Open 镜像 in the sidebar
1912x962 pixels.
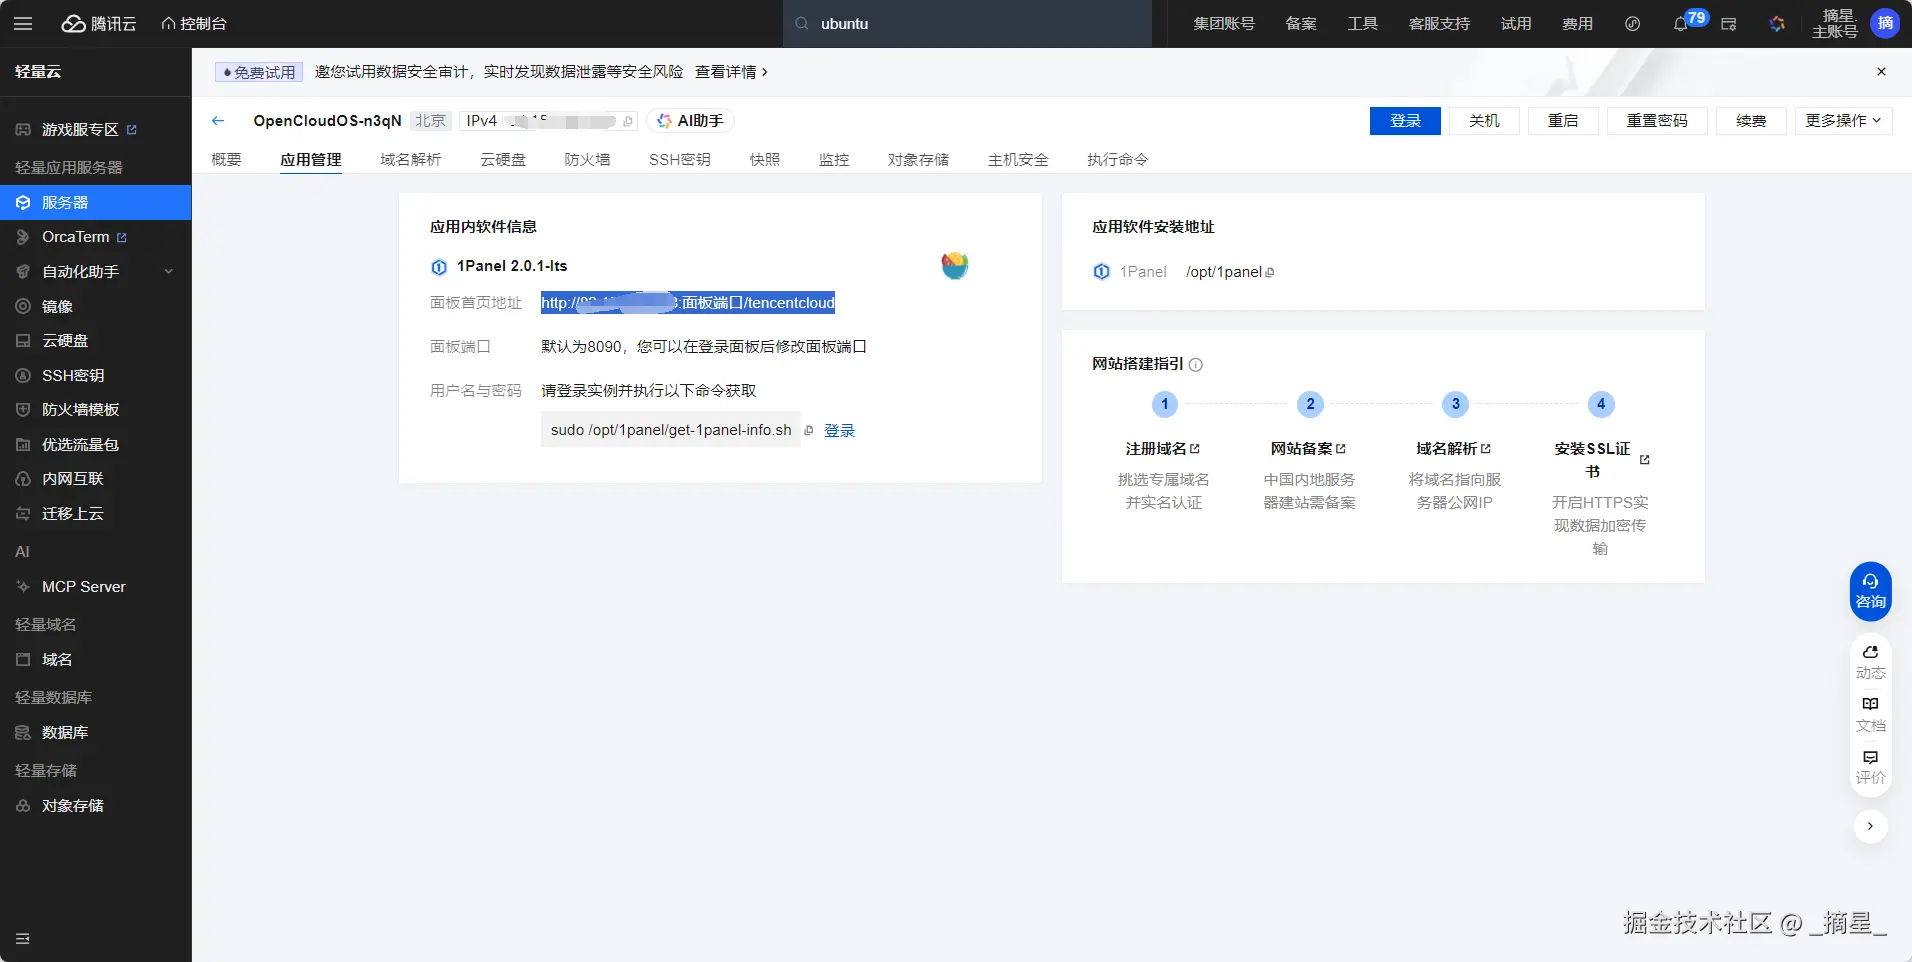point(96,307)
